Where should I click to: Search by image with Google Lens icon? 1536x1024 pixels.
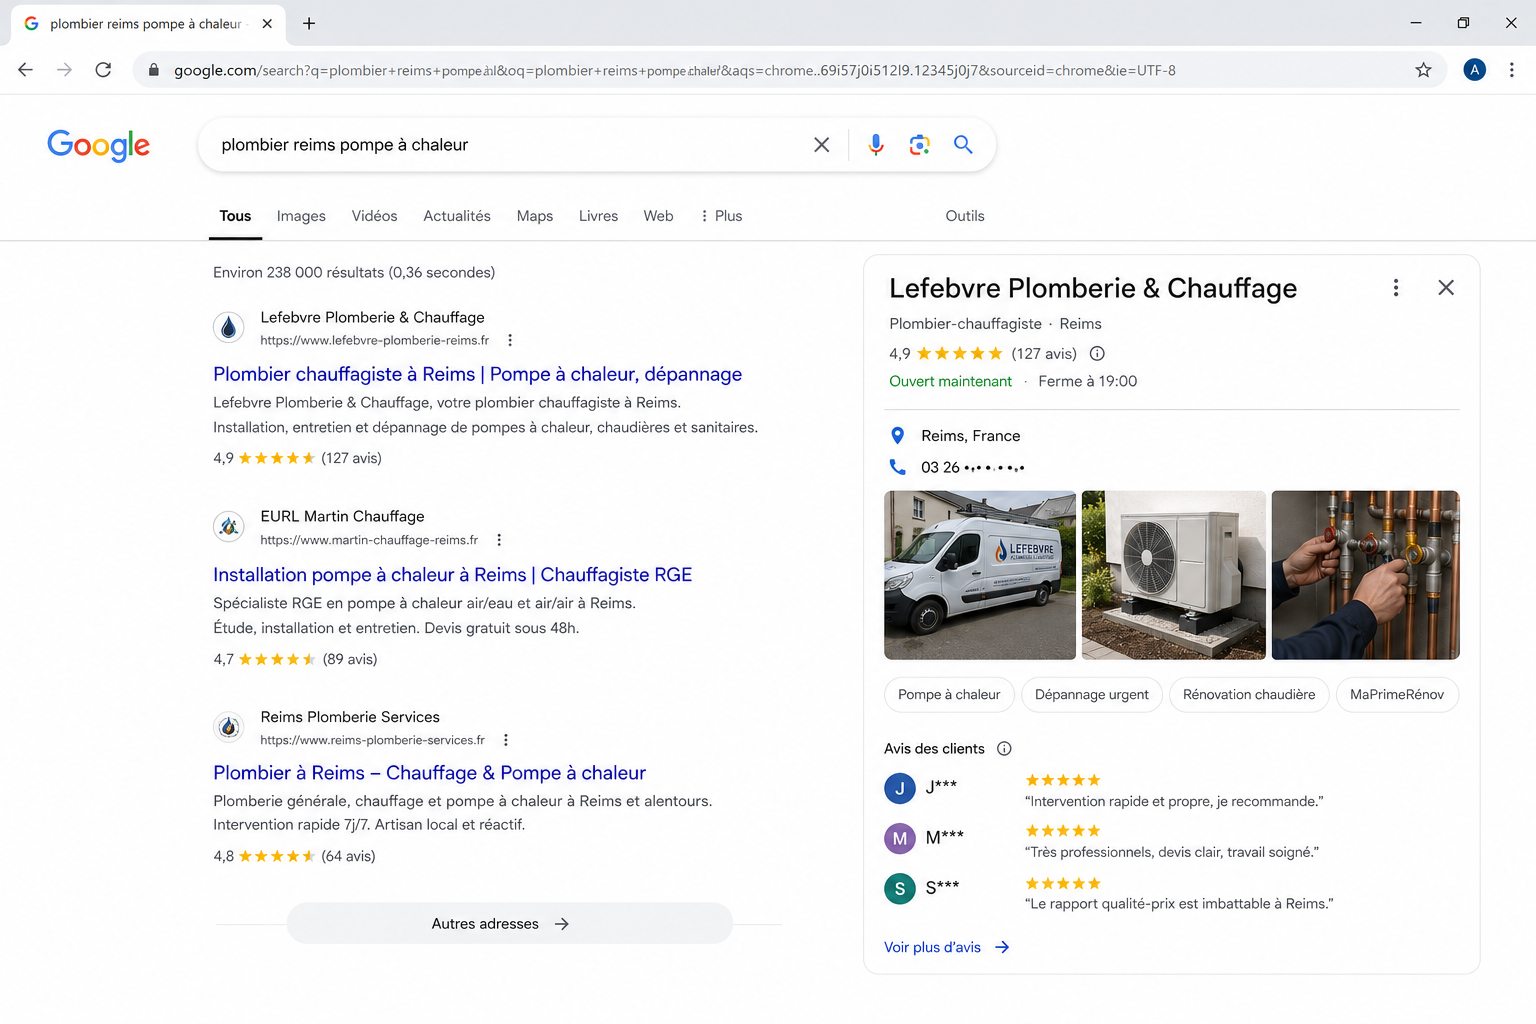pyautogui.click(x=919, y=145)
